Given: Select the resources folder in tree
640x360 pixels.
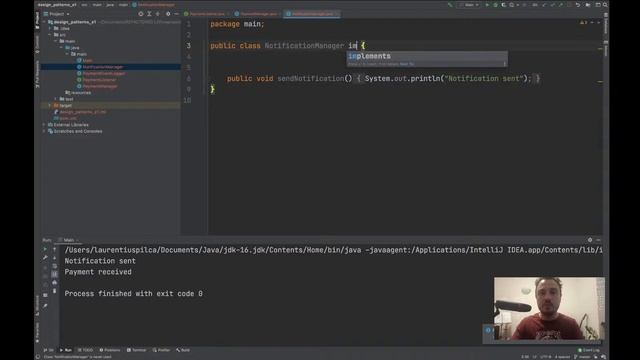Looking at the screenshot, I should pyautogui.click(x=78, y=93).
